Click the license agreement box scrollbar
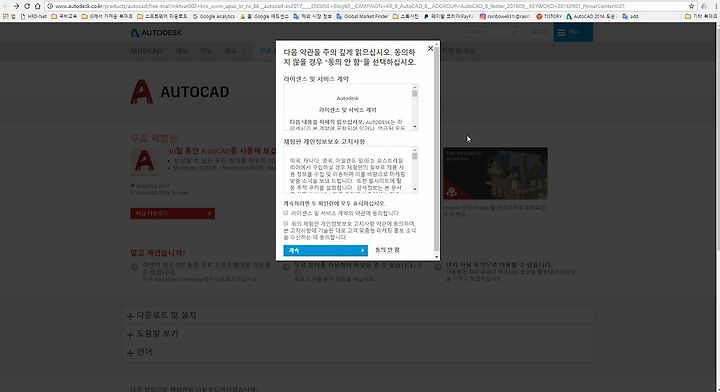This screenshot has height=392, width=720. (x=415, y=107)
